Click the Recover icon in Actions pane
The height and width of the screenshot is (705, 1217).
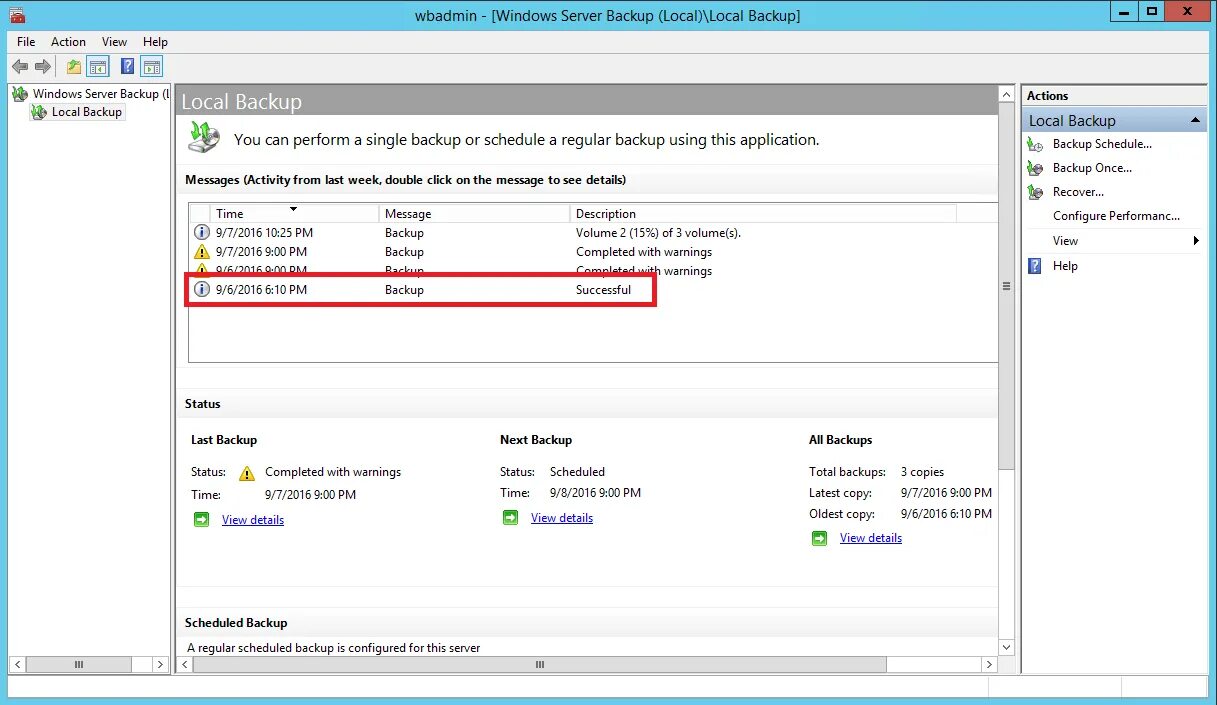click(1035, 192)
